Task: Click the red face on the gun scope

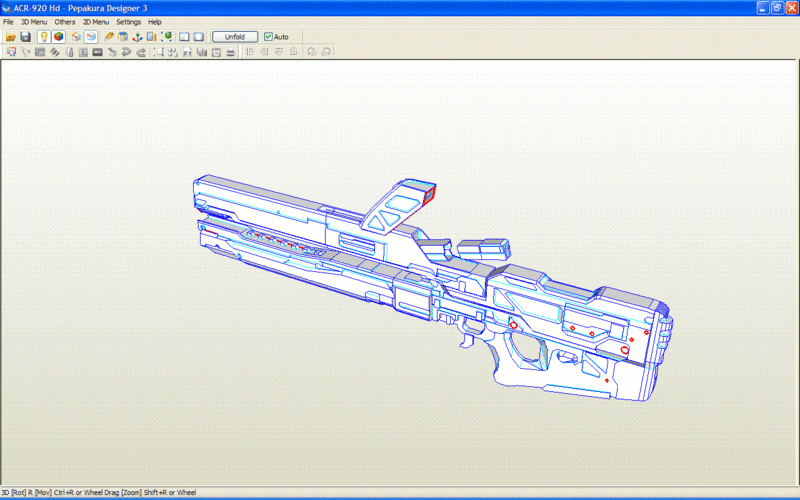Action: [428, 195]
